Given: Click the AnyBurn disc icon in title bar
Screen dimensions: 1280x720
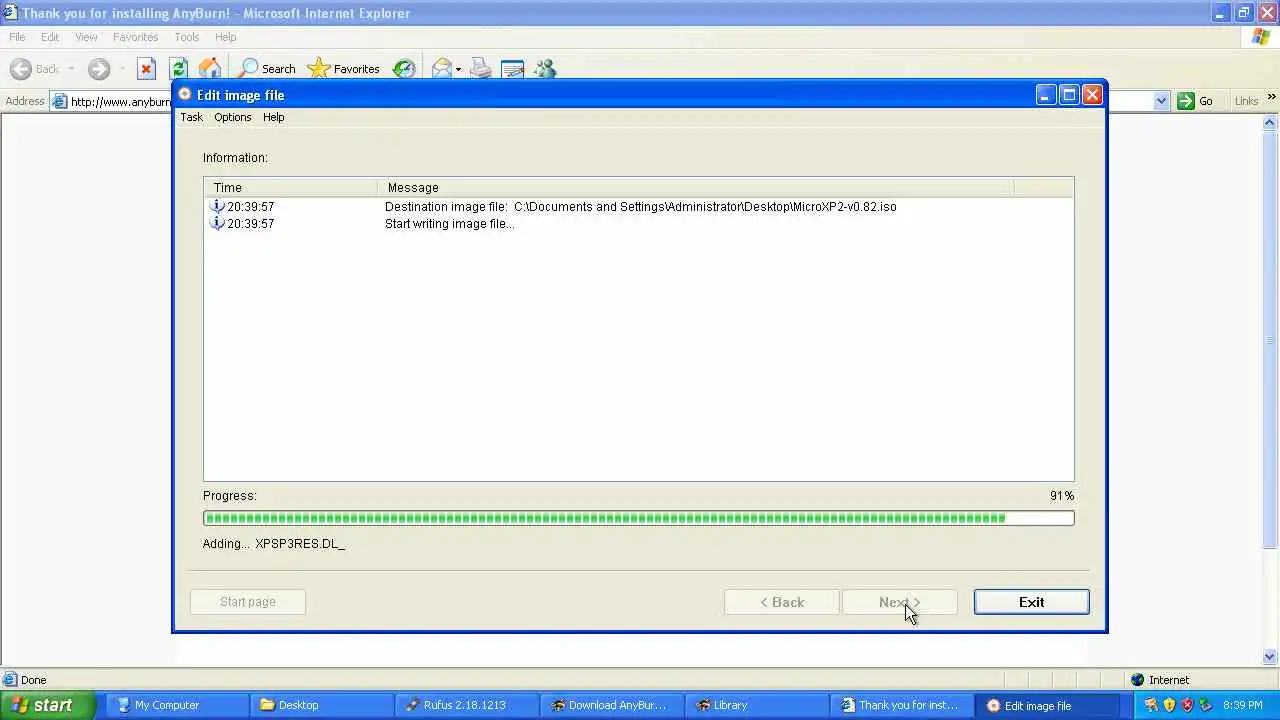Looking at the screenshot, I should pos(184,95).
